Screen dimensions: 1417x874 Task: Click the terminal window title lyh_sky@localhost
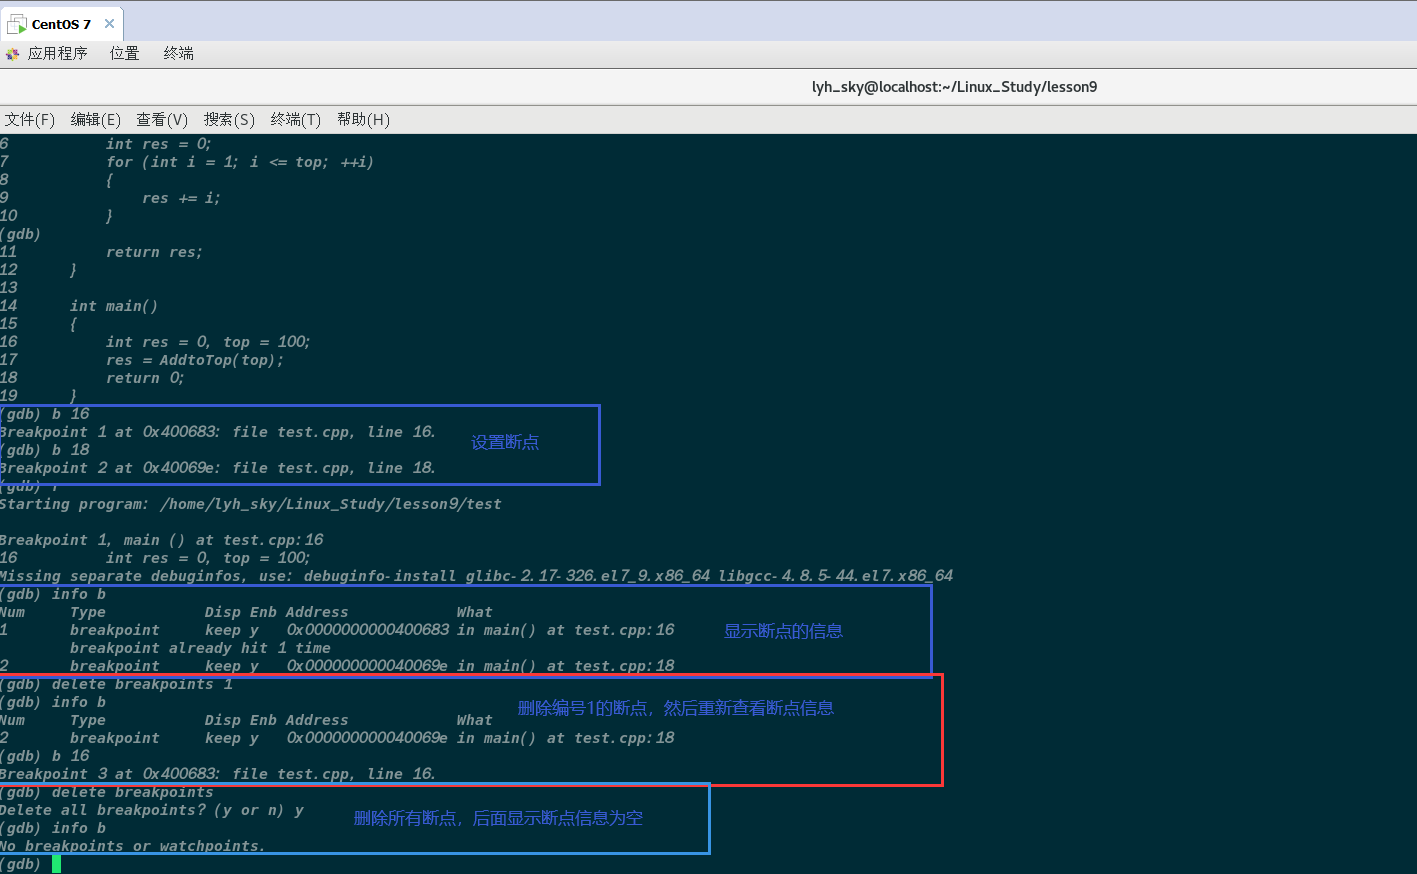pos(954,87)
